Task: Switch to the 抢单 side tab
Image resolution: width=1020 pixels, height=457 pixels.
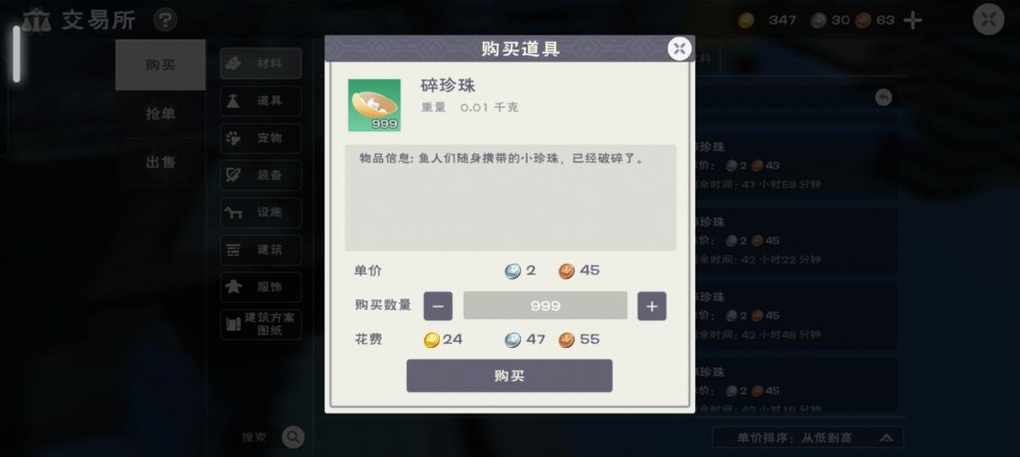Action: click(x=161, y=114)
